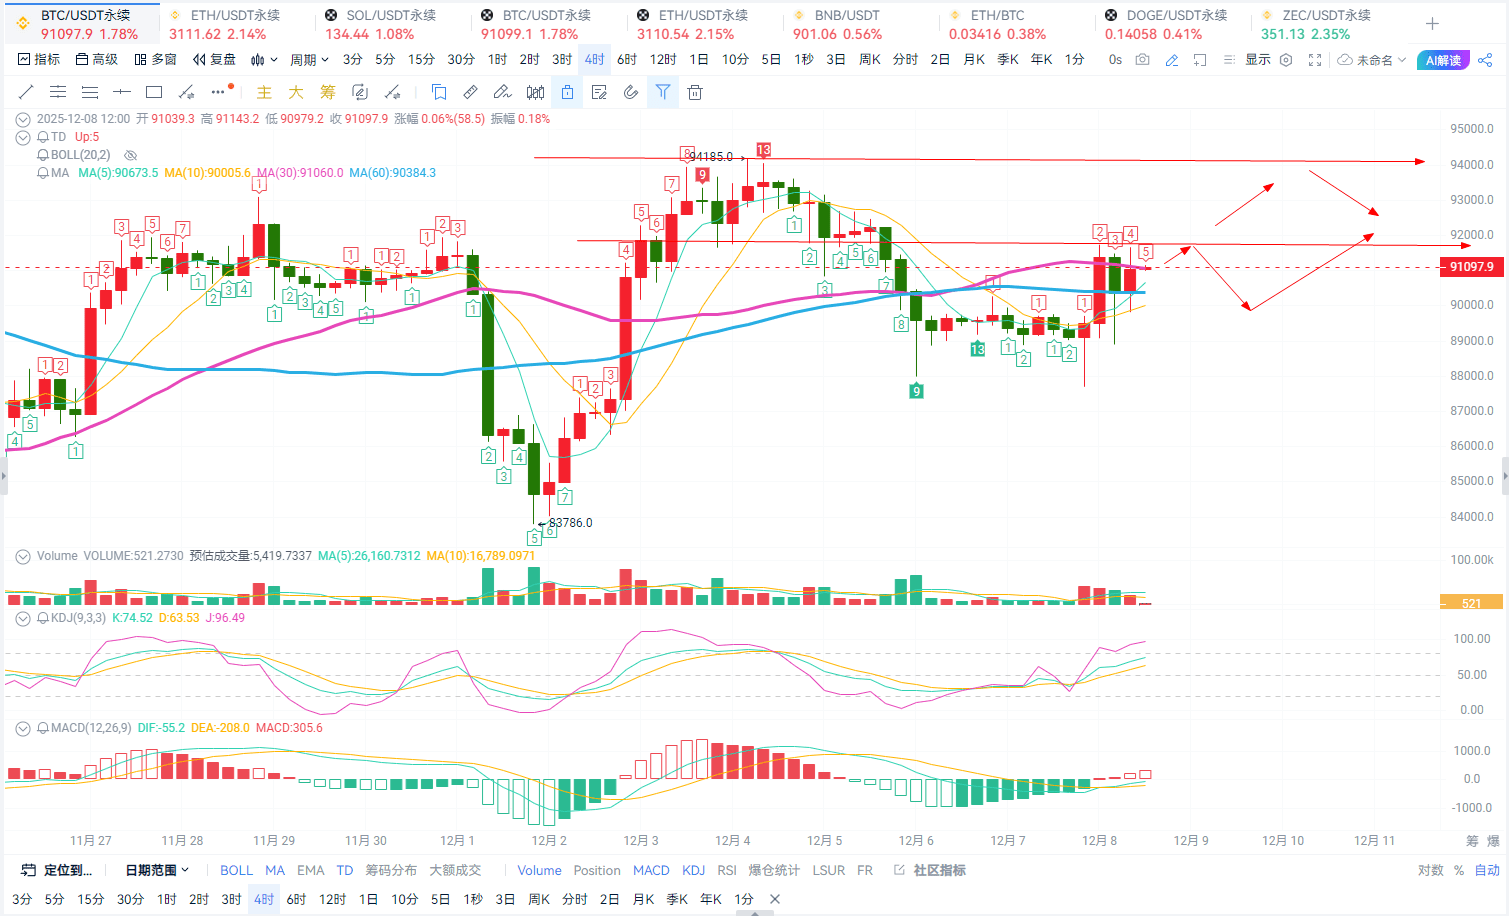Add a new symbol tab with plus
This screenshot has height=916, width=1509.
click(1432, 23)
